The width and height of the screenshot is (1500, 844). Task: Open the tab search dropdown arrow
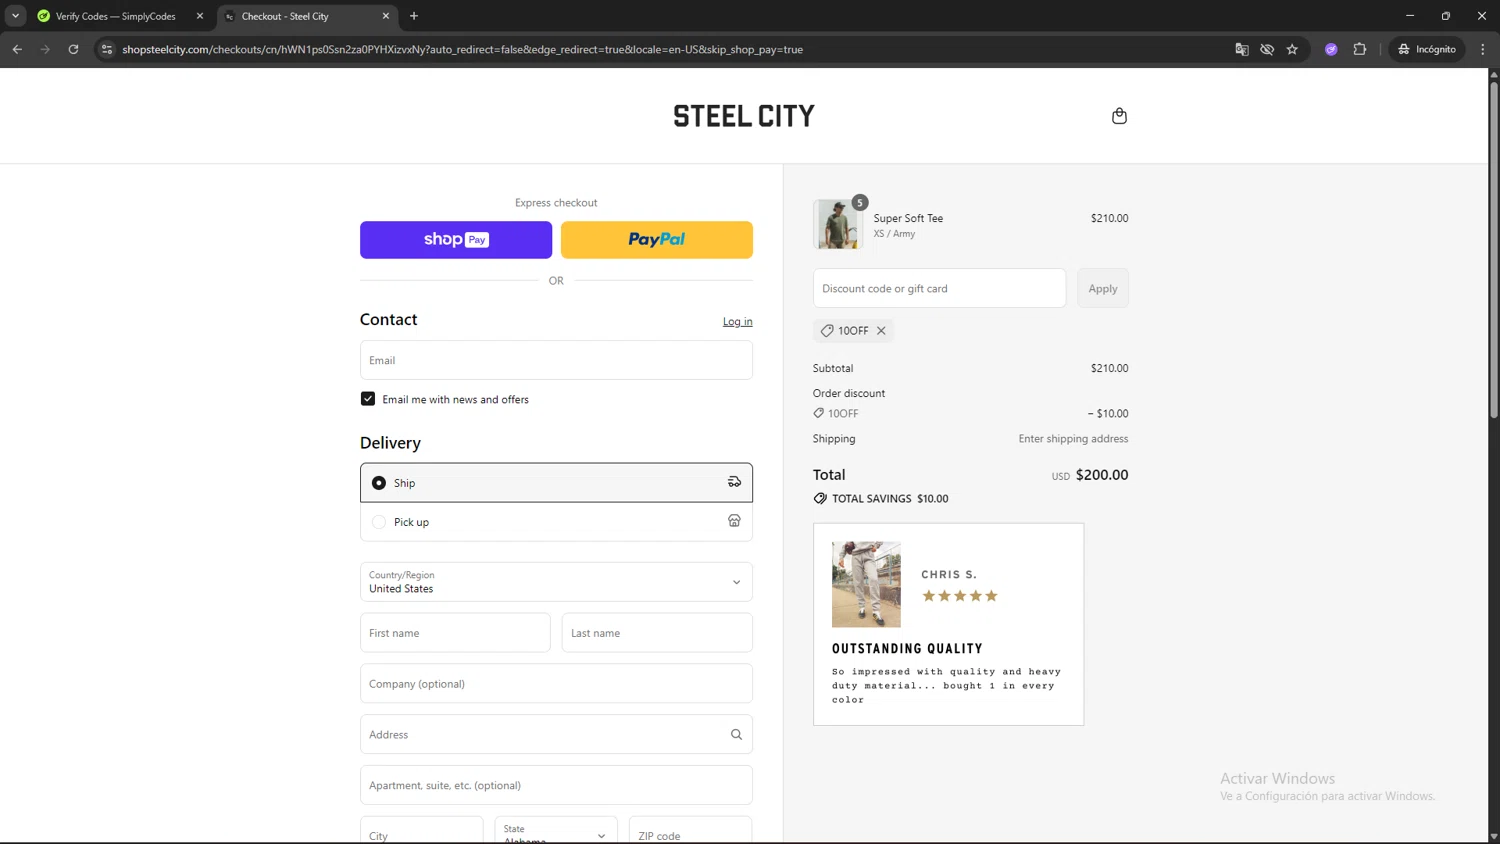point(15,16)
